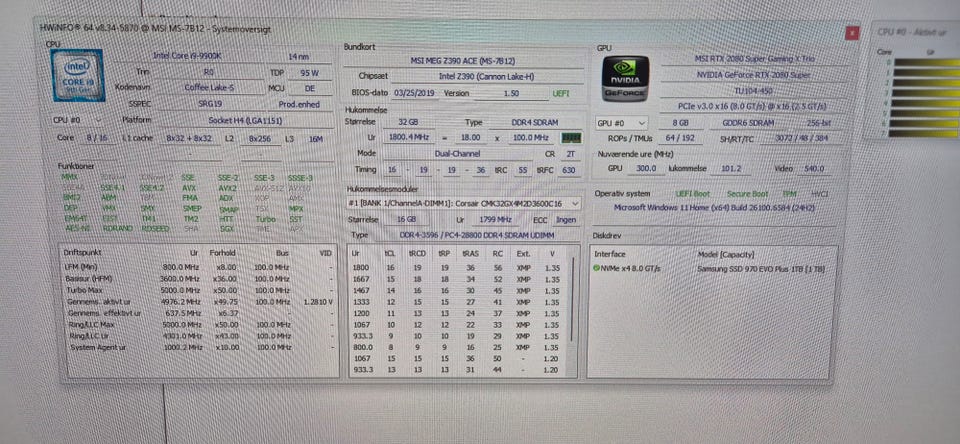
Task: Click the Core 0 usage bar in CPU #0 window
Action: 924,62
